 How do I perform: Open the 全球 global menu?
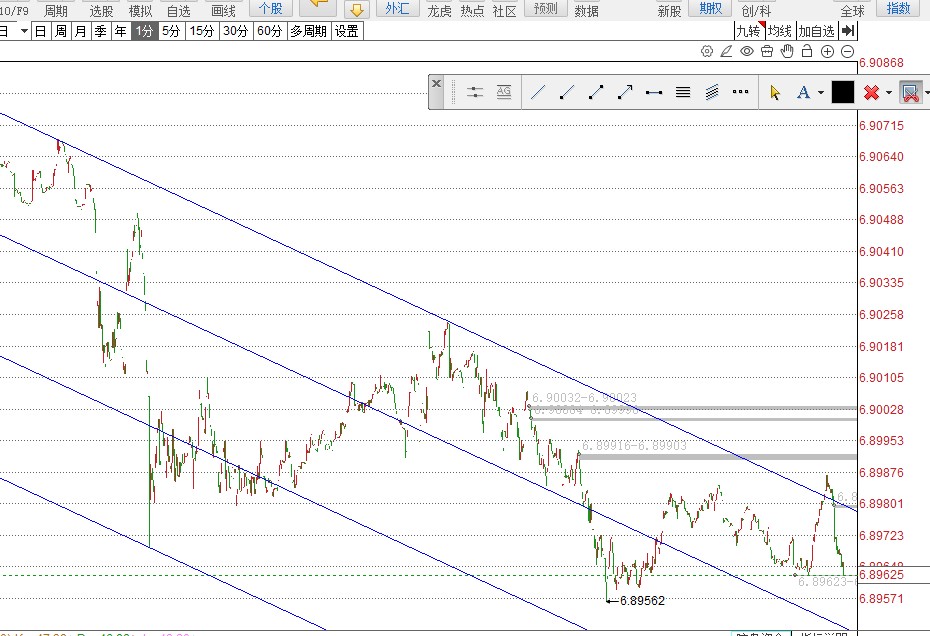852,11
